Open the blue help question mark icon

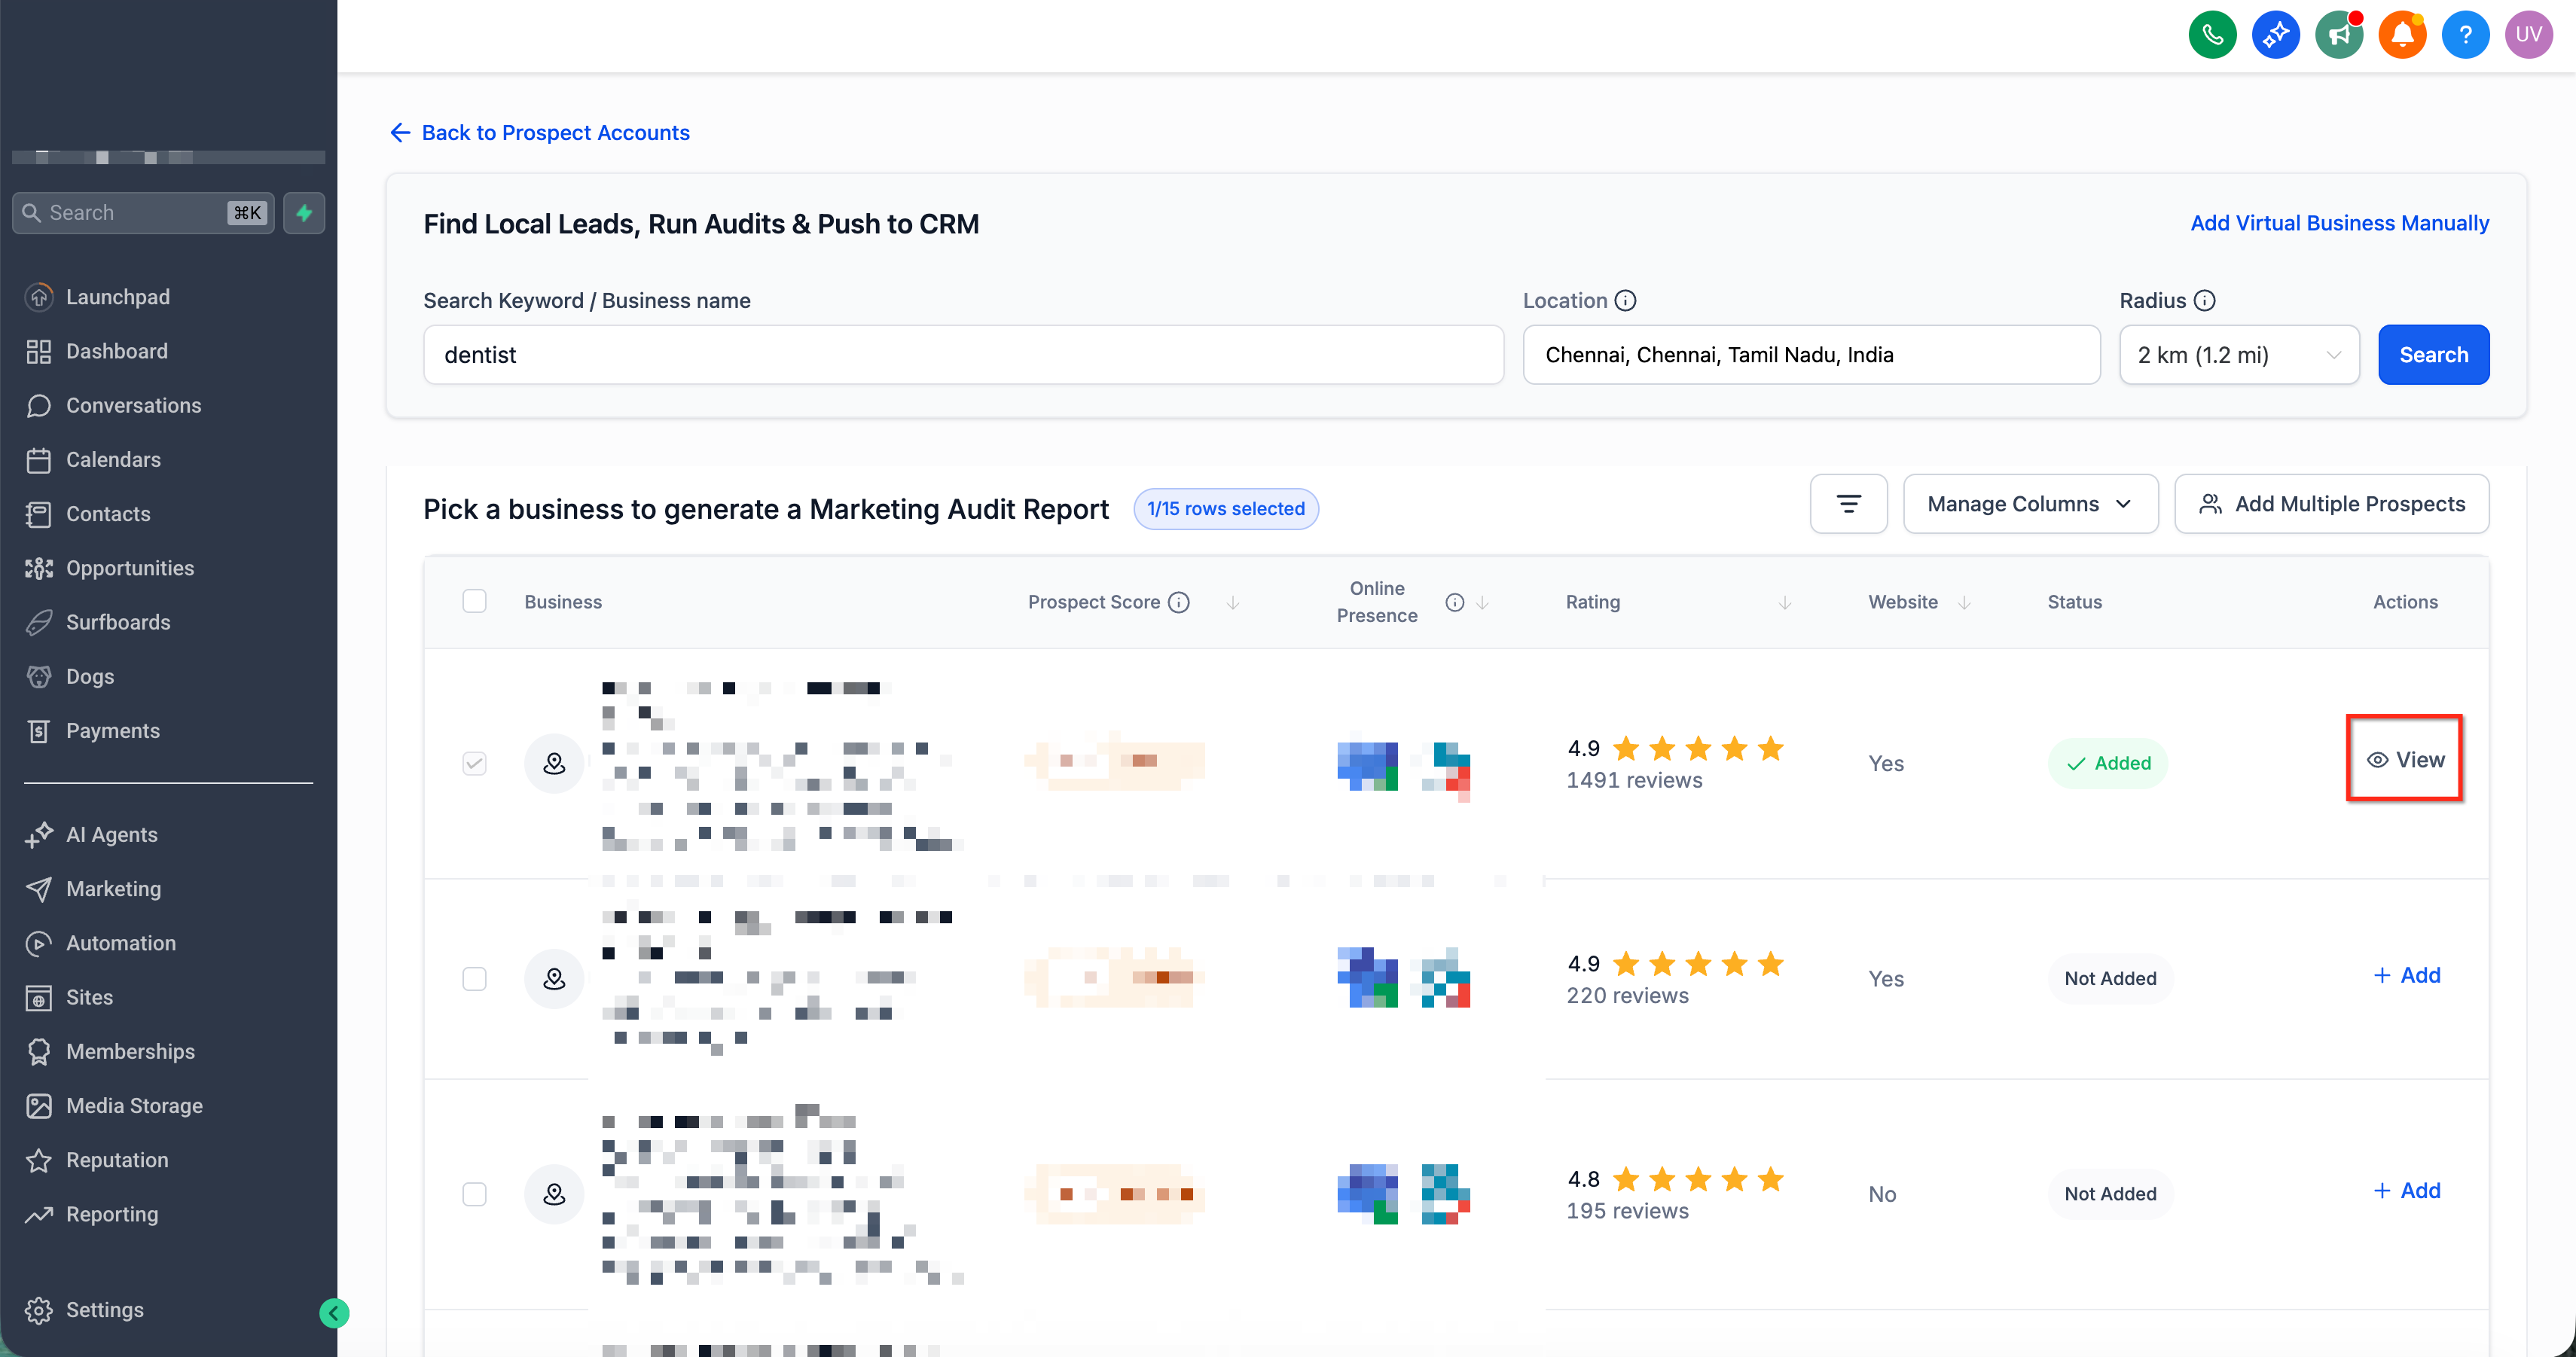2465,35
